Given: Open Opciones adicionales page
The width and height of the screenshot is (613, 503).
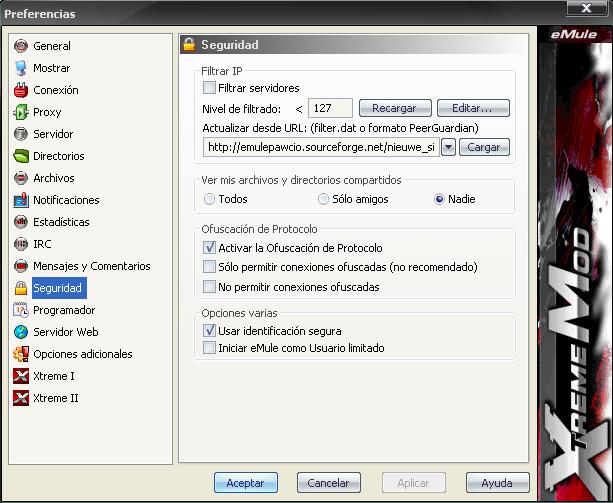Looking at the screenshot, I should (x=83, y=354).
